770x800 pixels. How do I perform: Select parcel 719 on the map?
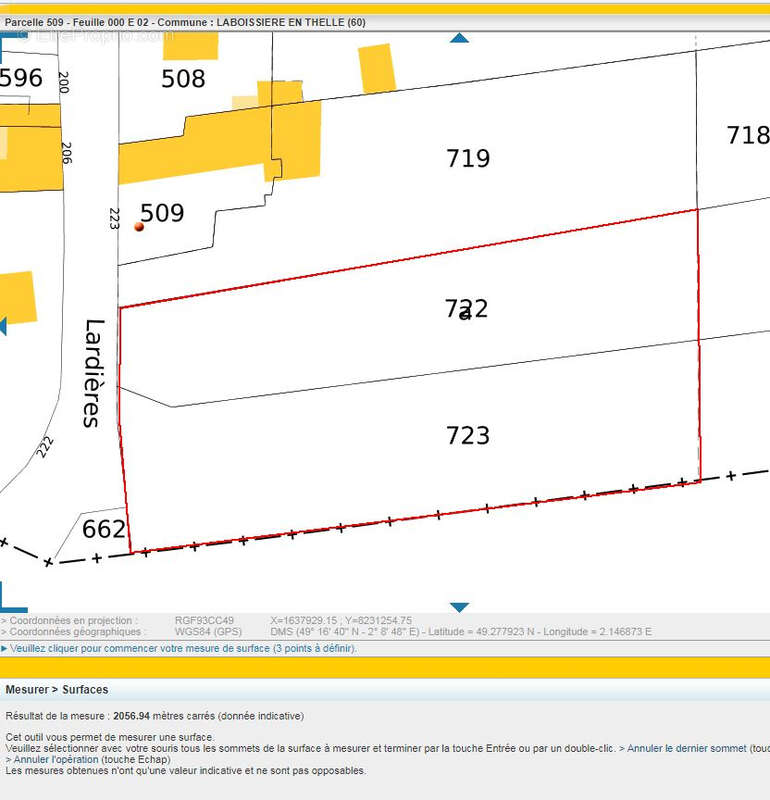pyautogui.click(x=467, y=158)
